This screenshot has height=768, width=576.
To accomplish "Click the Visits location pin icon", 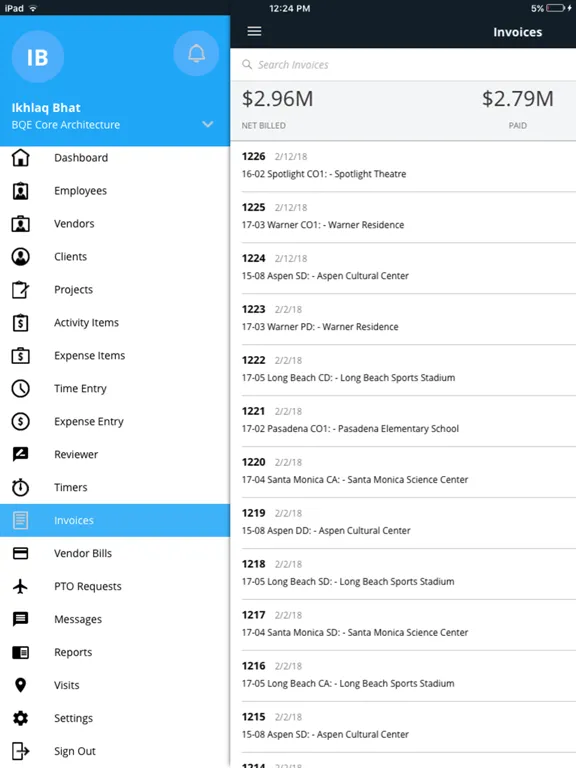I will tap(21, 685).
